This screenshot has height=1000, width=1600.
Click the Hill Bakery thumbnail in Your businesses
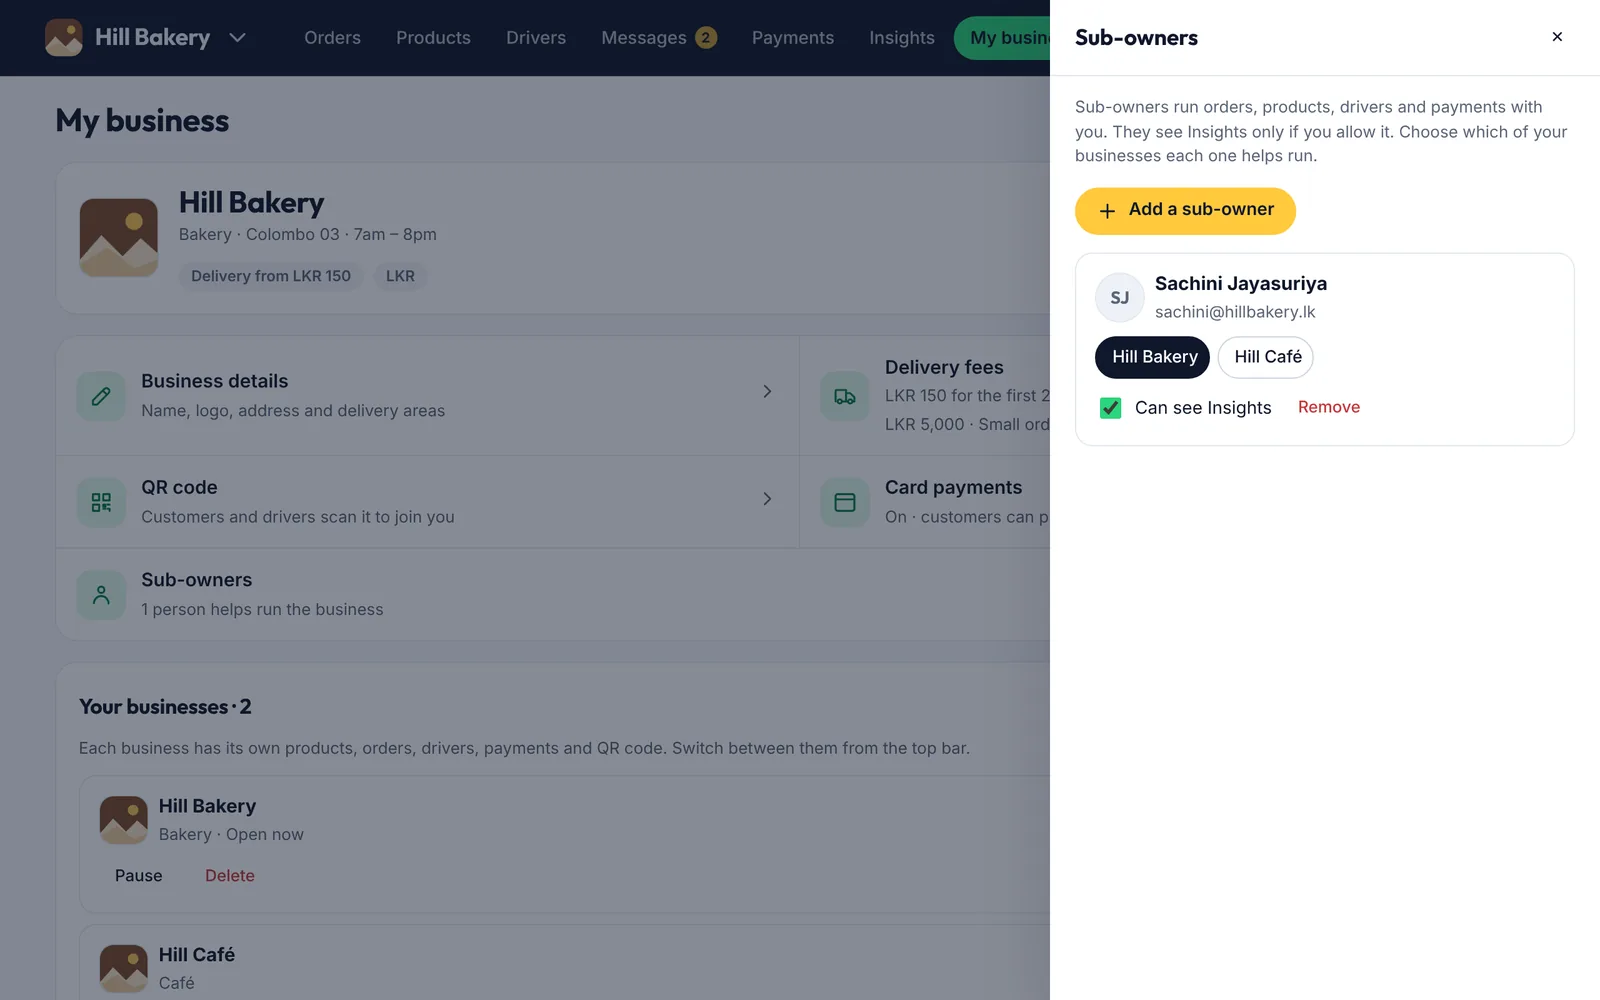tap(124, 820)
